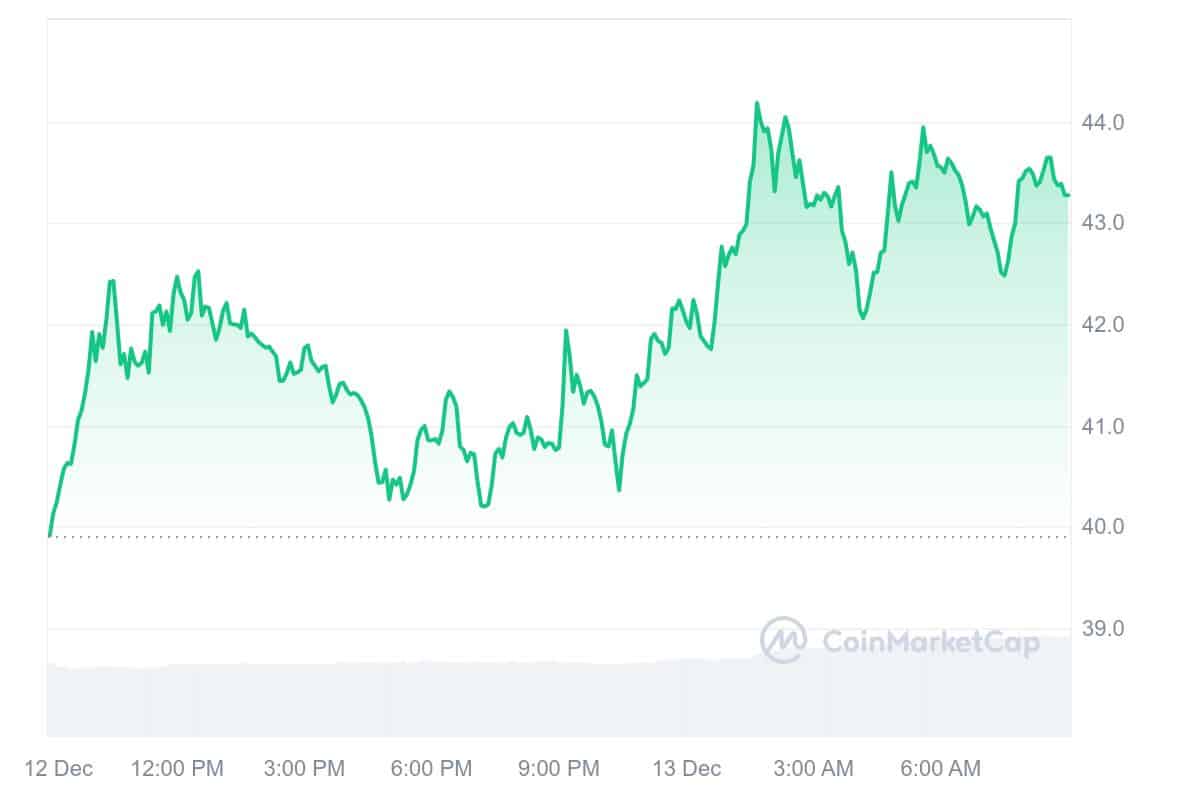Image resolution: width=1200 pixels, height=800 pixels.
Task: Click the highest peak of the price line
Action: tap(756, 103)
